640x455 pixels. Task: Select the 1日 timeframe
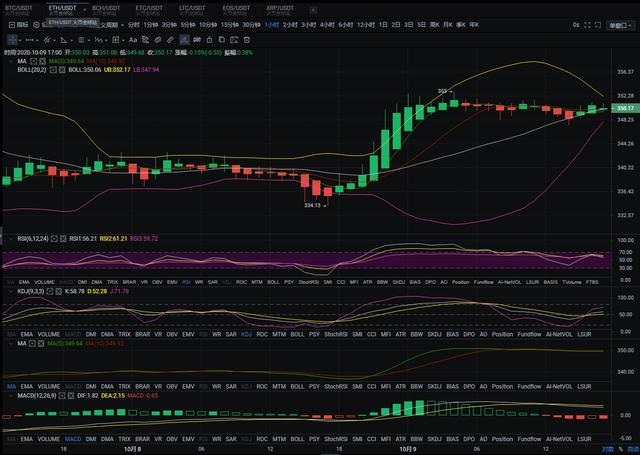[383, 25]
